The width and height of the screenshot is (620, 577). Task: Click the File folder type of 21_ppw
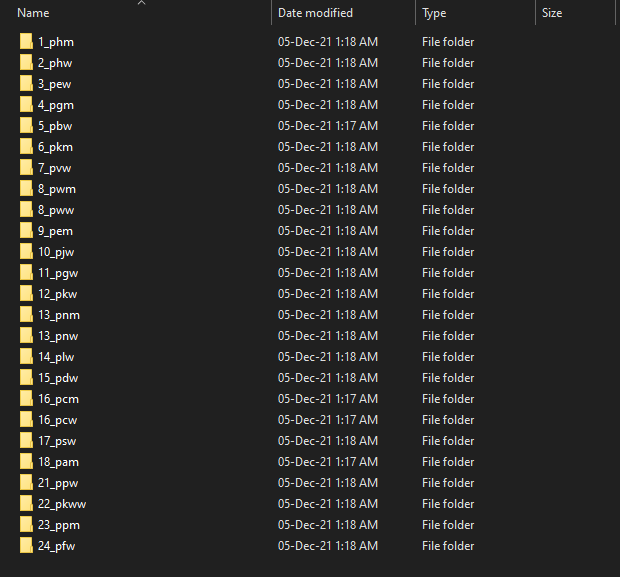[447, 483]
